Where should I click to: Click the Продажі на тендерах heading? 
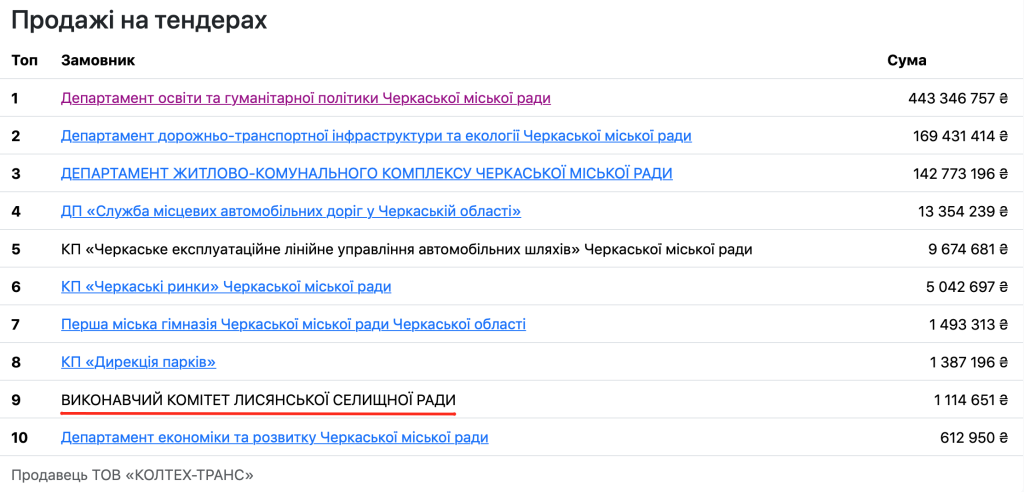(x=139, y=21)
